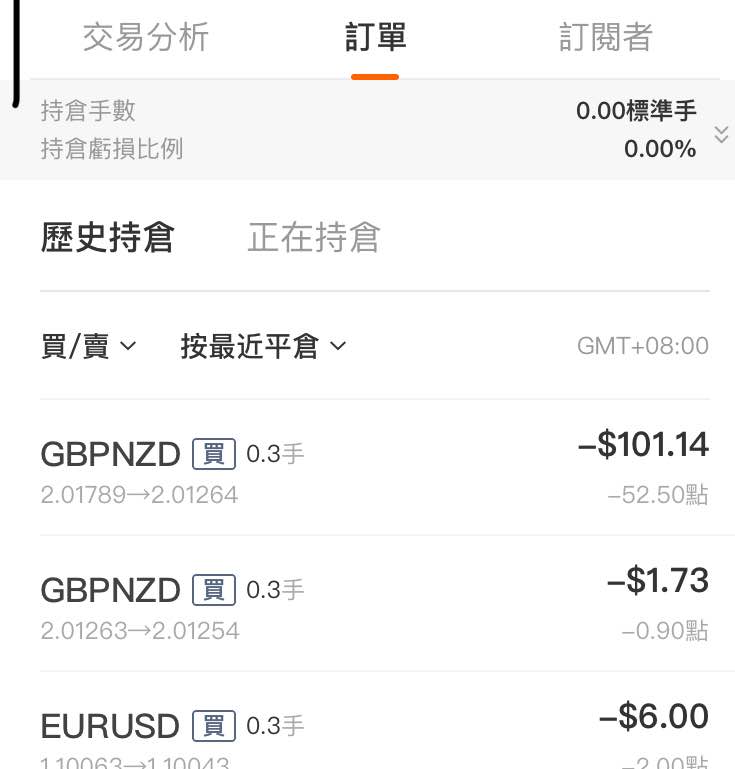Open the GBPNZD order losing $101.14

(375, 467)
